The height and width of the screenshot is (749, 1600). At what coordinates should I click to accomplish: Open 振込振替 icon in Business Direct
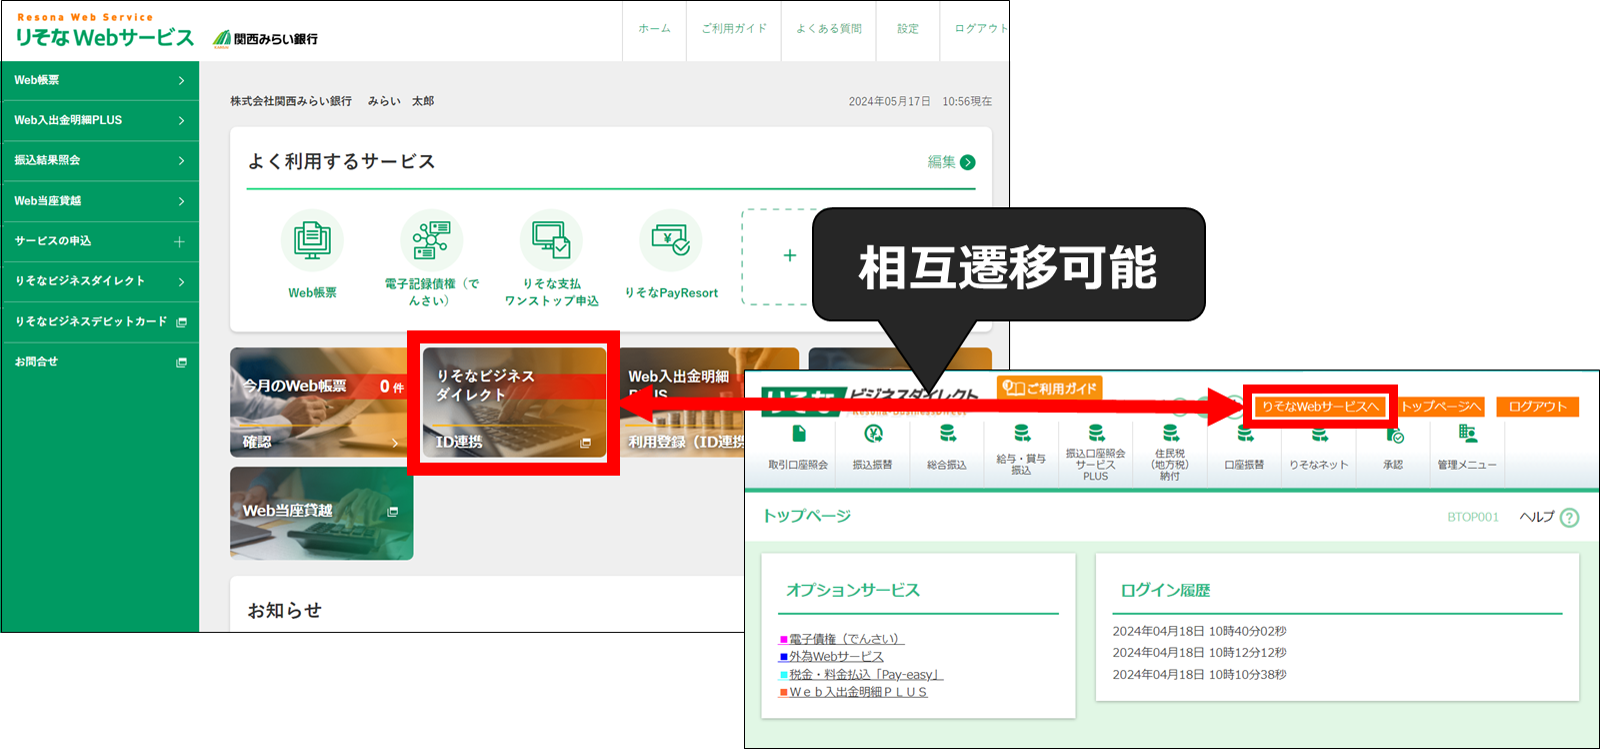tap(873, 434)
